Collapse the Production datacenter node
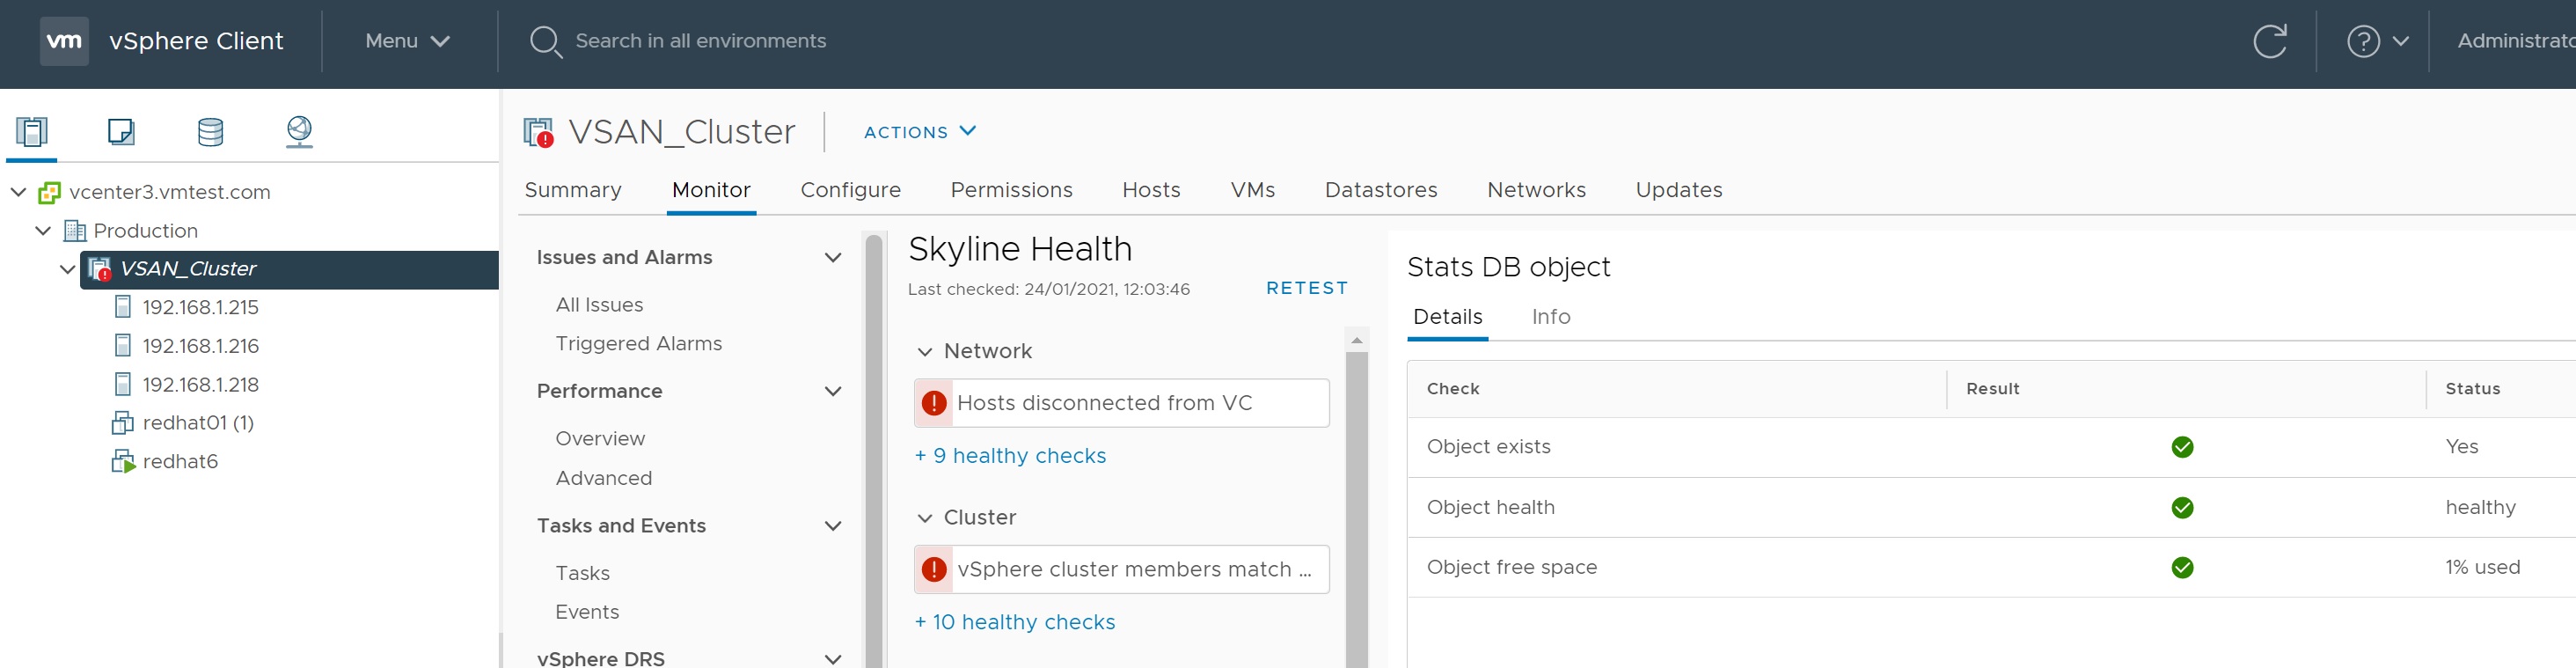 (x=43, y=230)
